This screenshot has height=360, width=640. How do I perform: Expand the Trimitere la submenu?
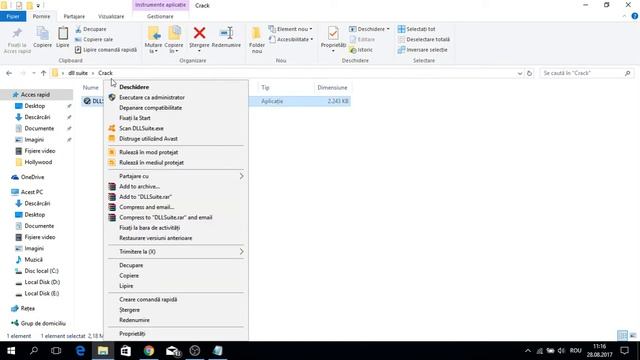(176, 251)
